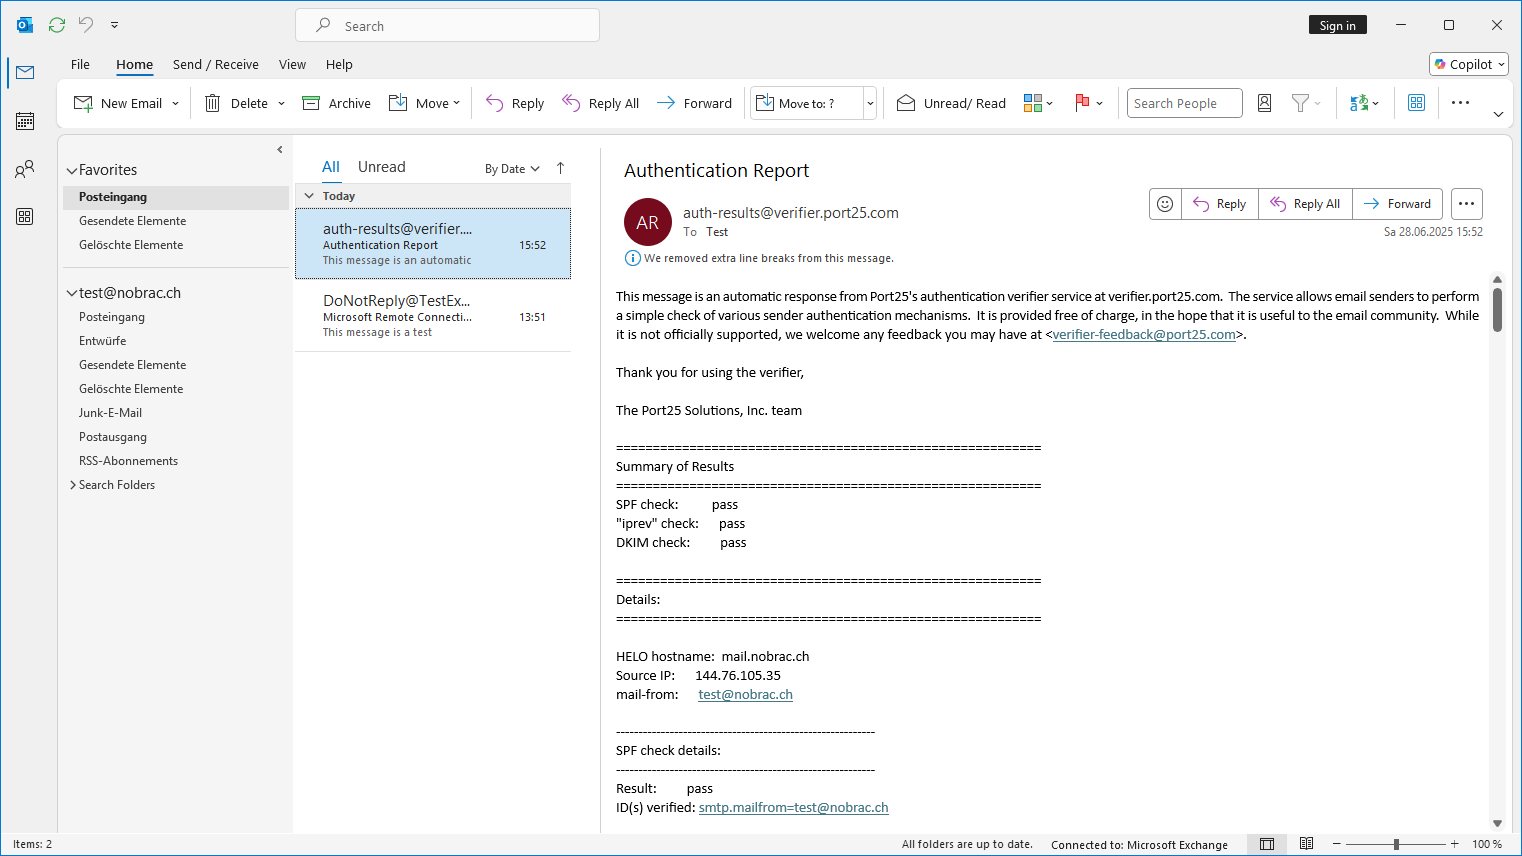The height and width of the screenshot is (856, 1522).
Task: Open ribbon More commands ellipsis
Action: click(1460, 103)
